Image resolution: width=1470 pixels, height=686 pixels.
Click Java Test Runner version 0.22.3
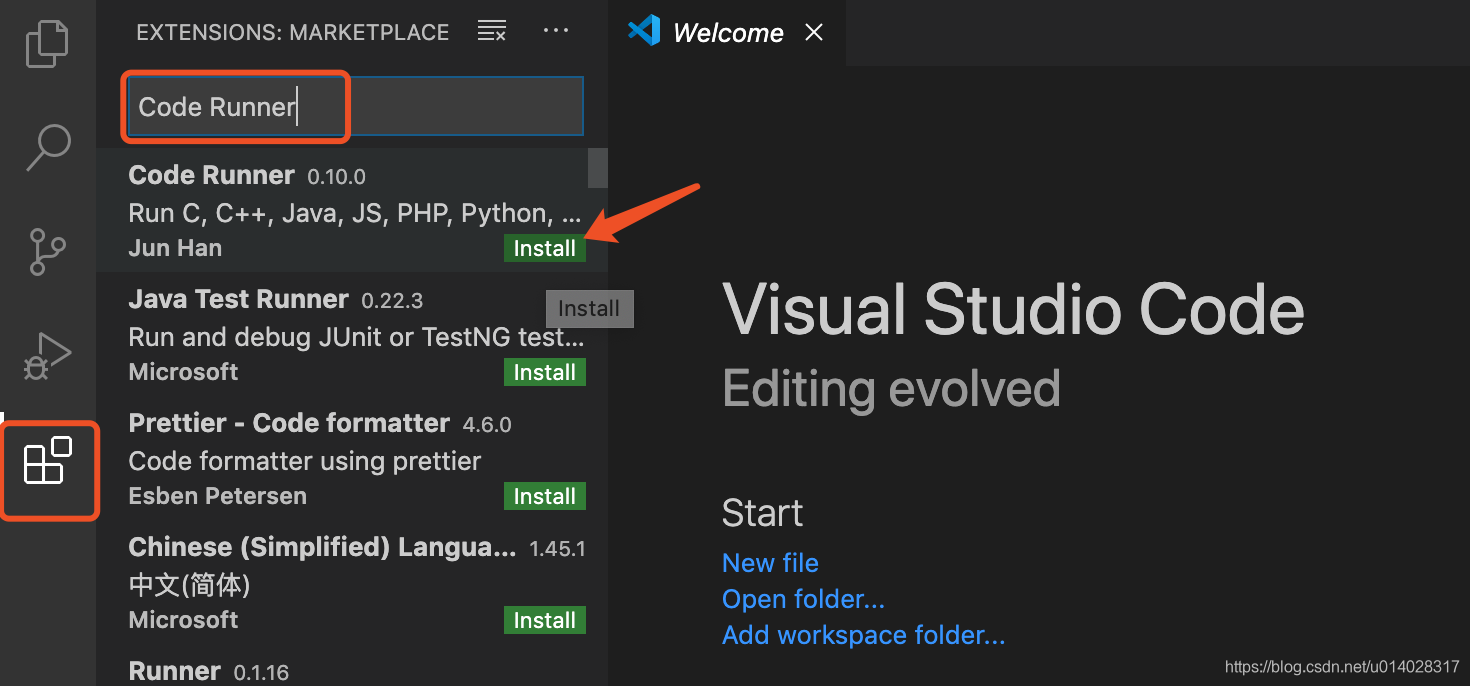pyautogui.click(x=391, y=301)
